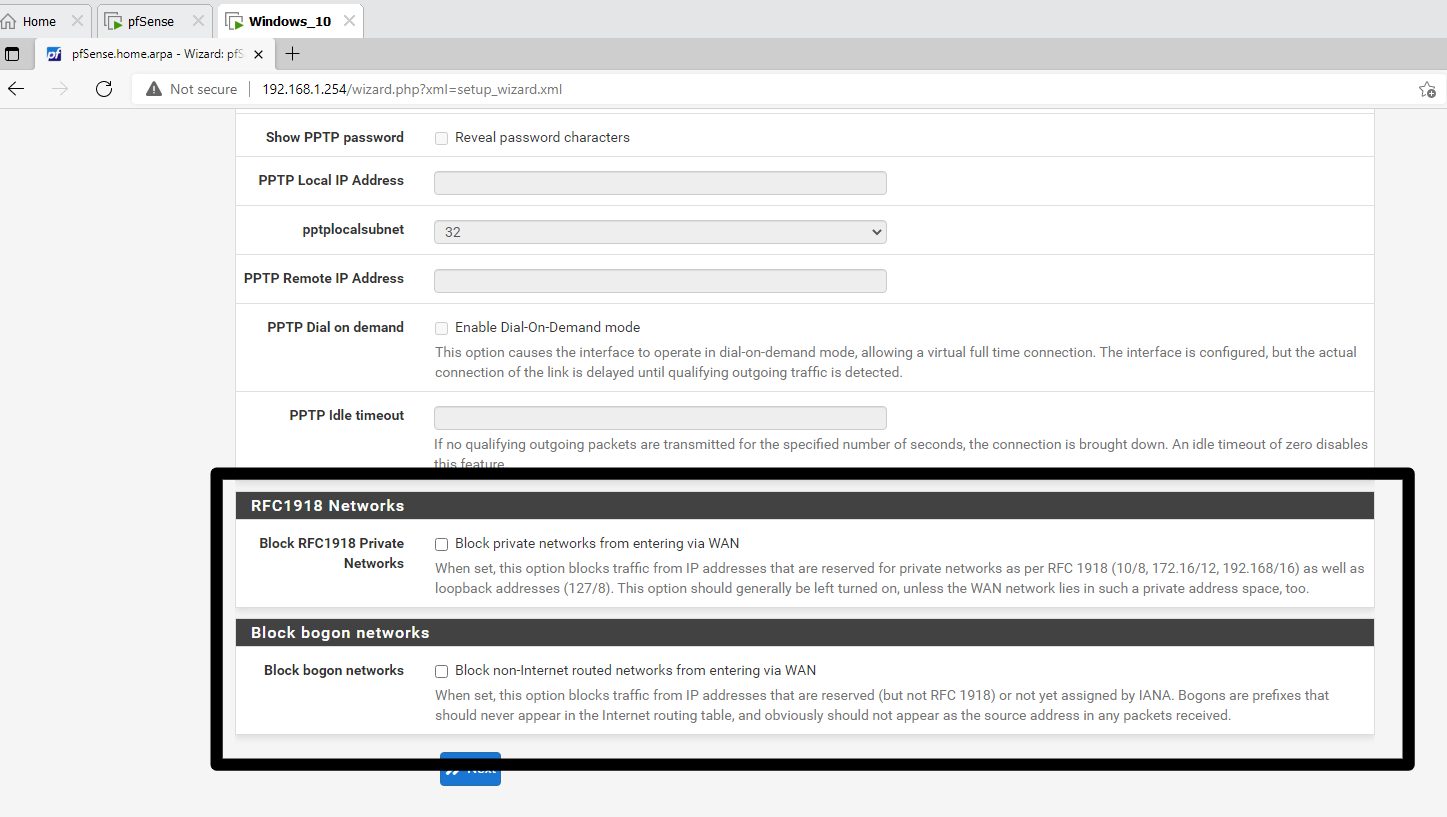Click the pptplocalsubnet label
Screen dimensions: 1447x817
[x=353, y=229]
